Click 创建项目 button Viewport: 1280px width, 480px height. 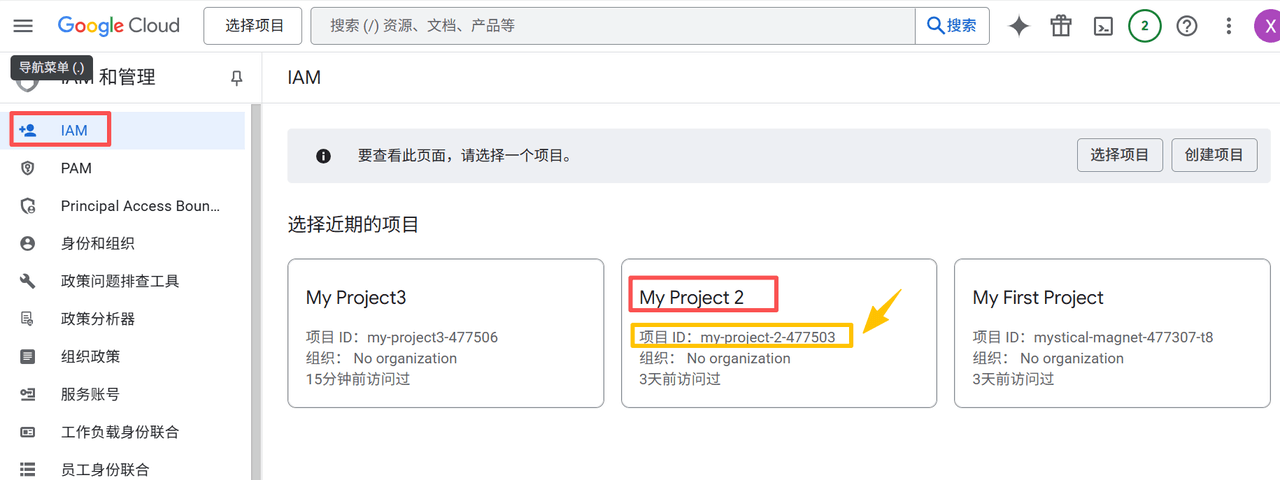[x=1213, y=155]
